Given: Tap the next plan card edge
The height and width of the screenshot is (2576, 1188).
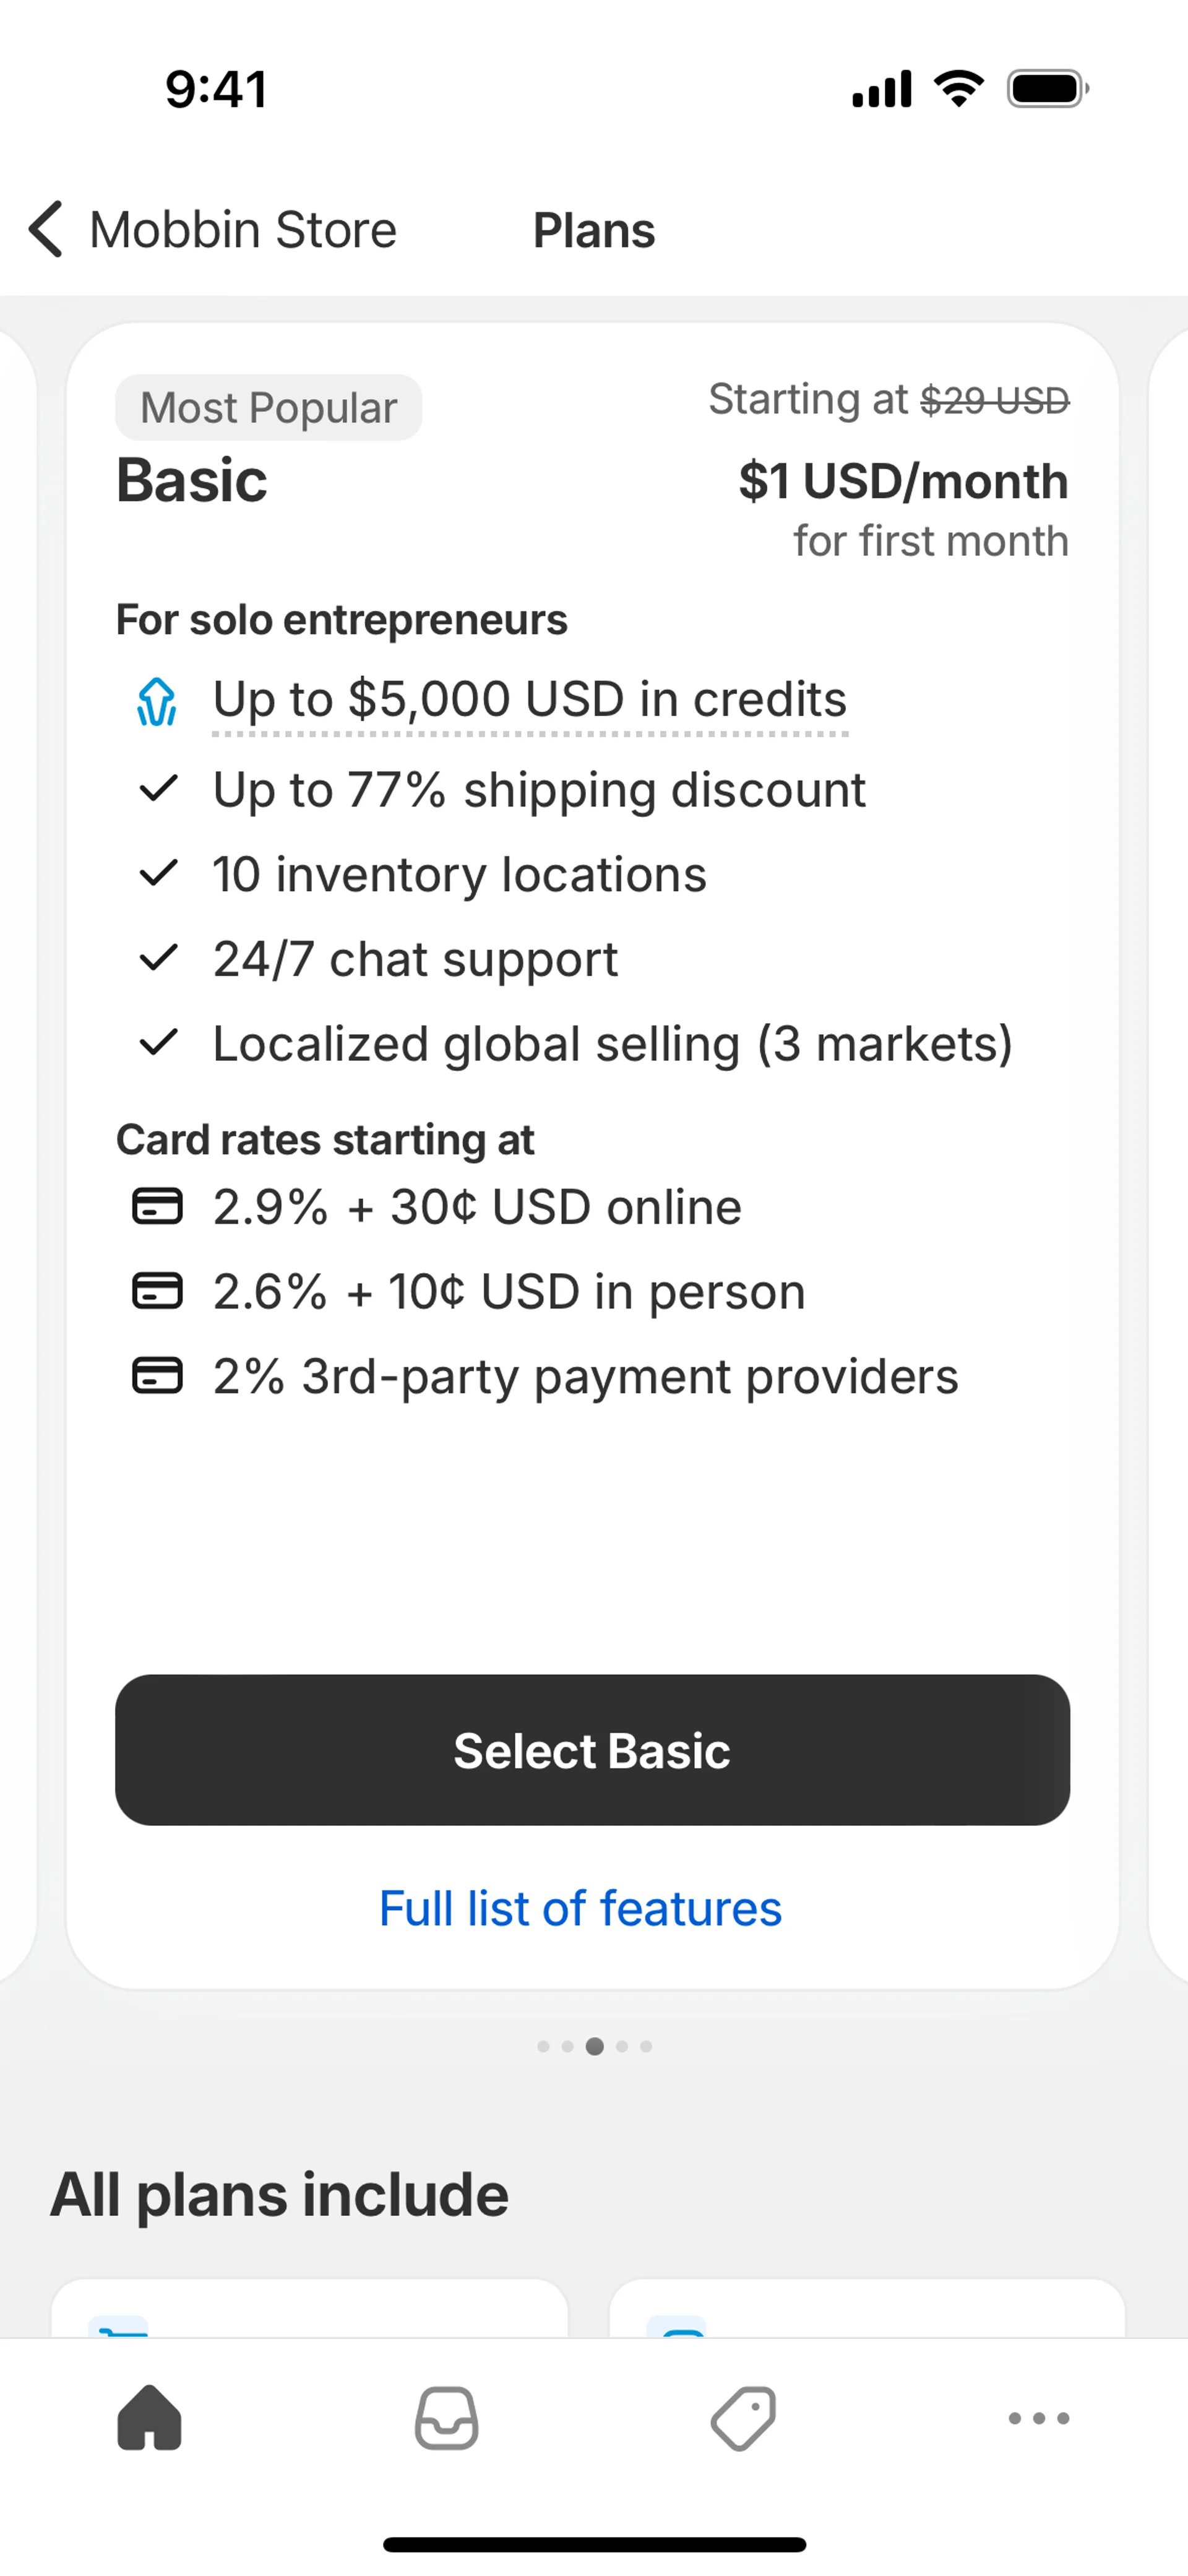Looking at the screenshot, I should click(x=1170, y=1150).
